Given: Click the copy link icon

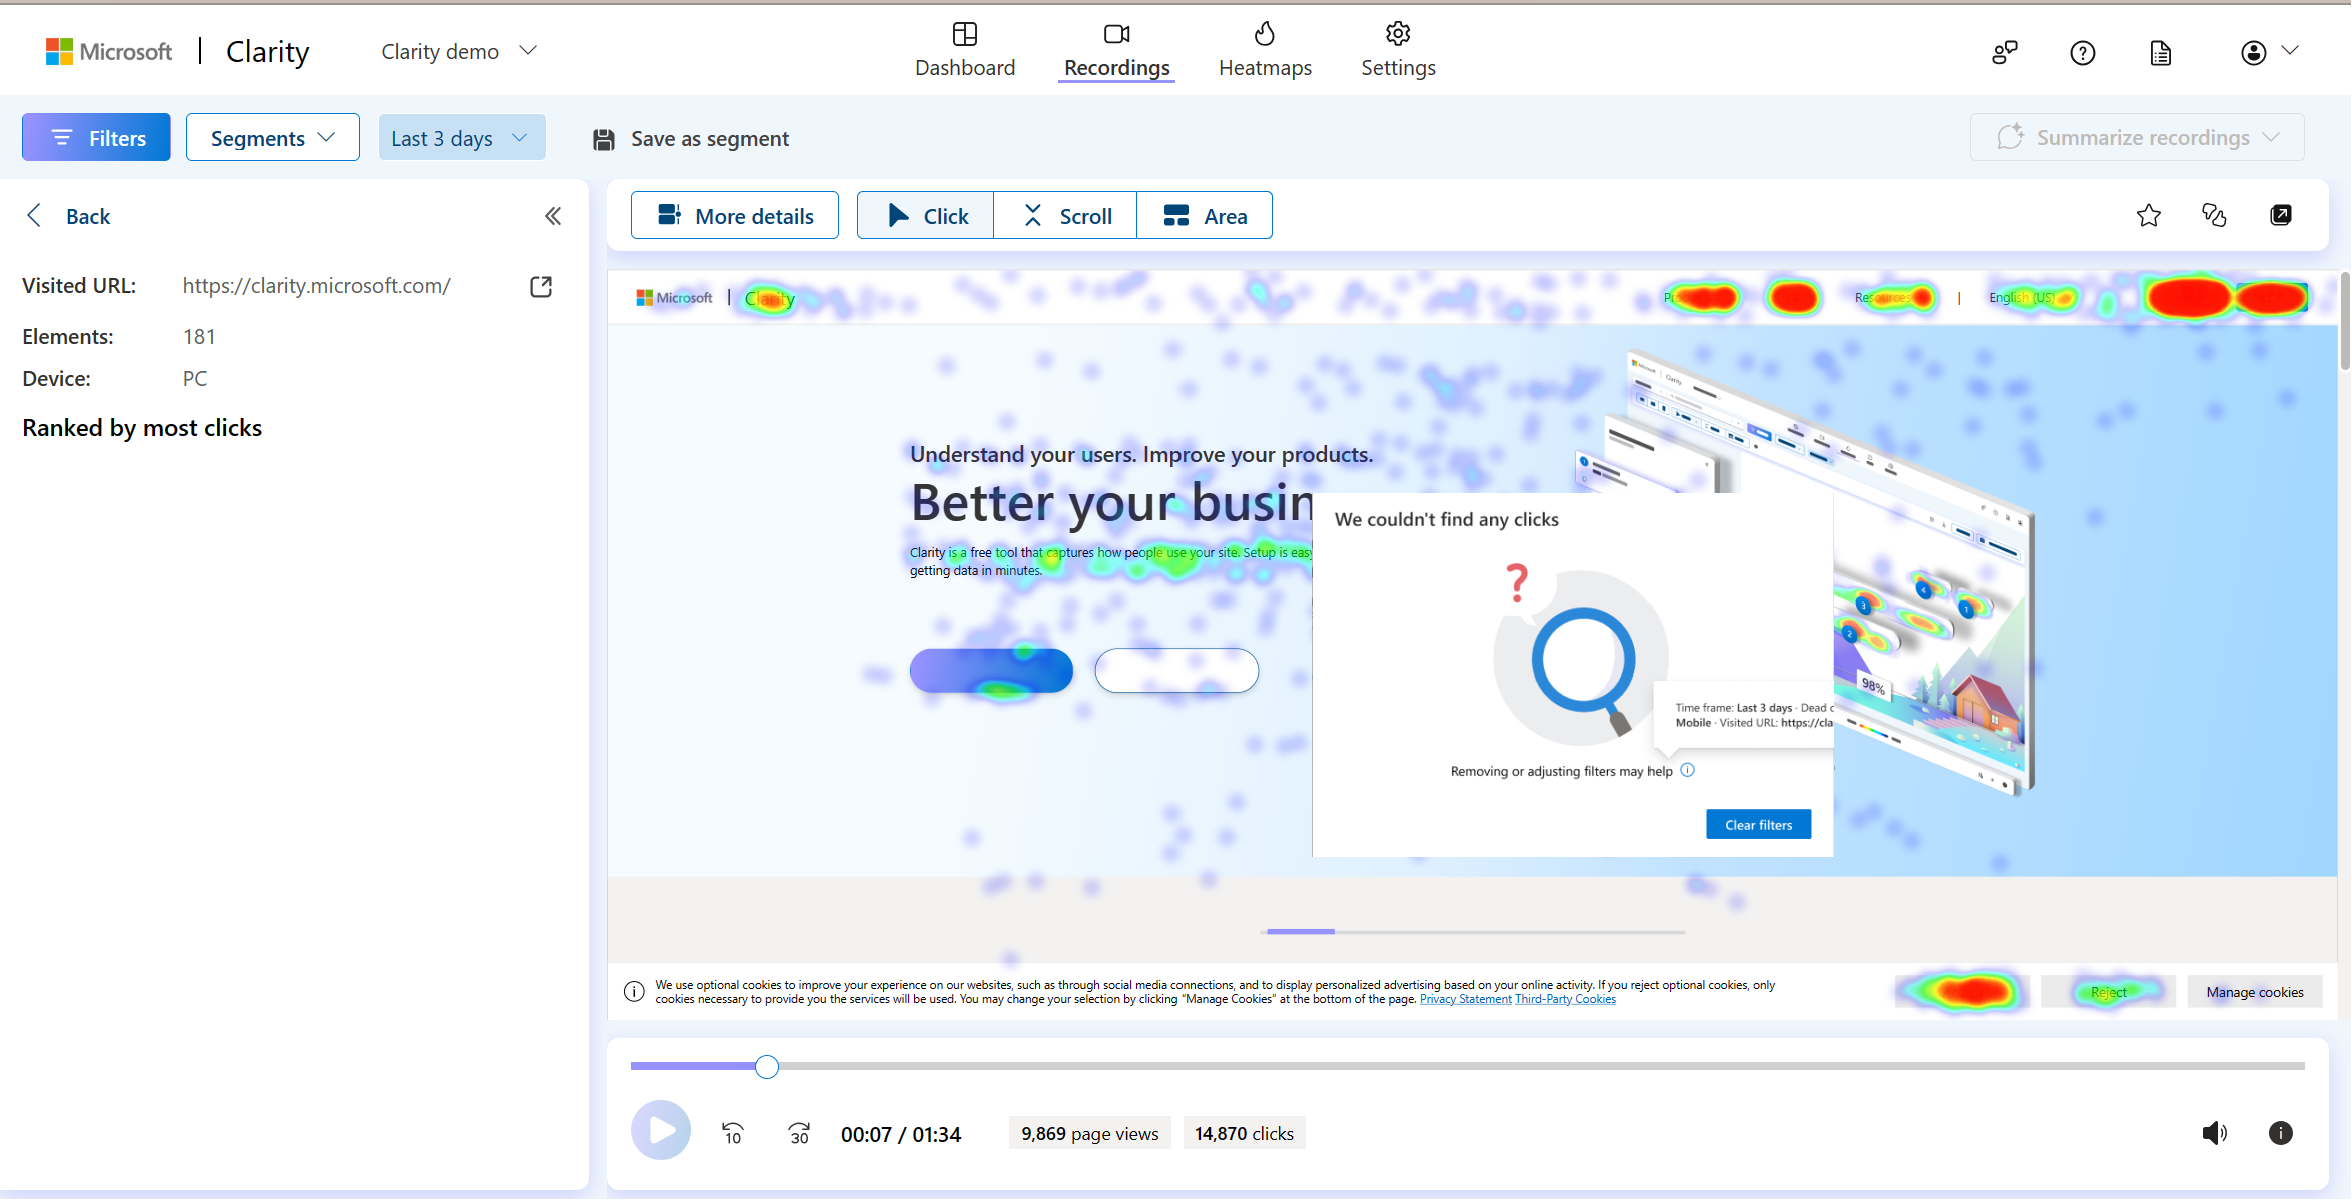Looking at the screenshot, I should pyautogui.click(x=2214, y=215).
